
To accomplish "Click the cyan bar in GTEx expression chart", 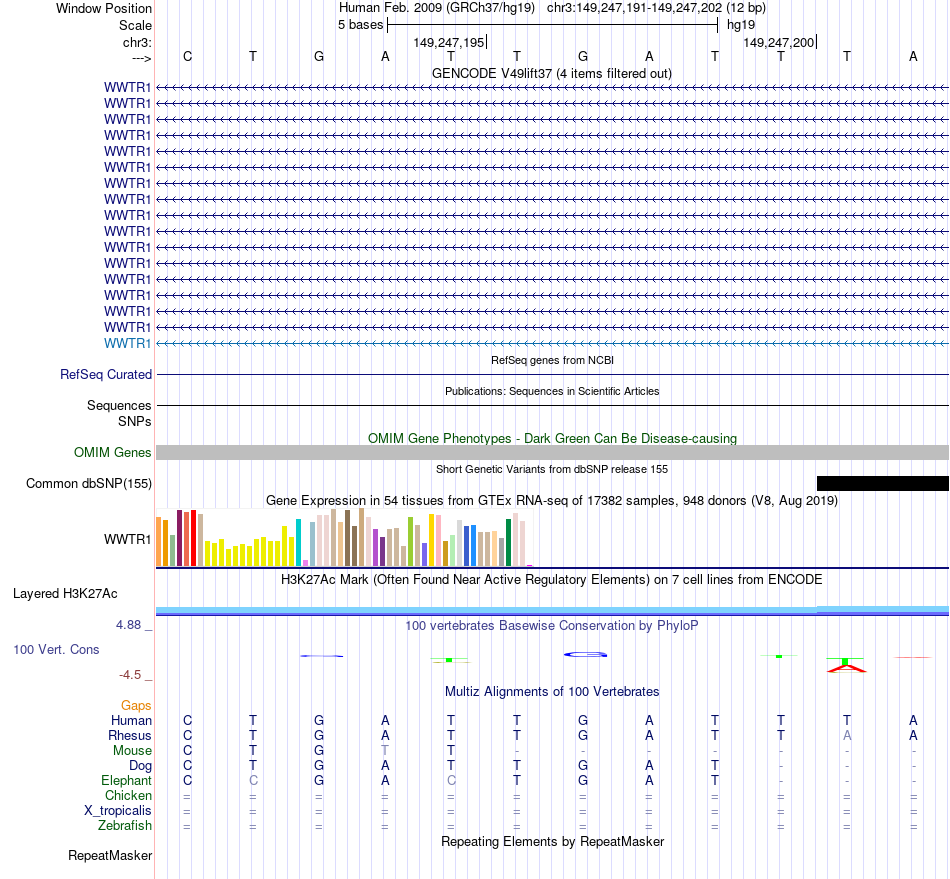I will (x=298, y=543).
